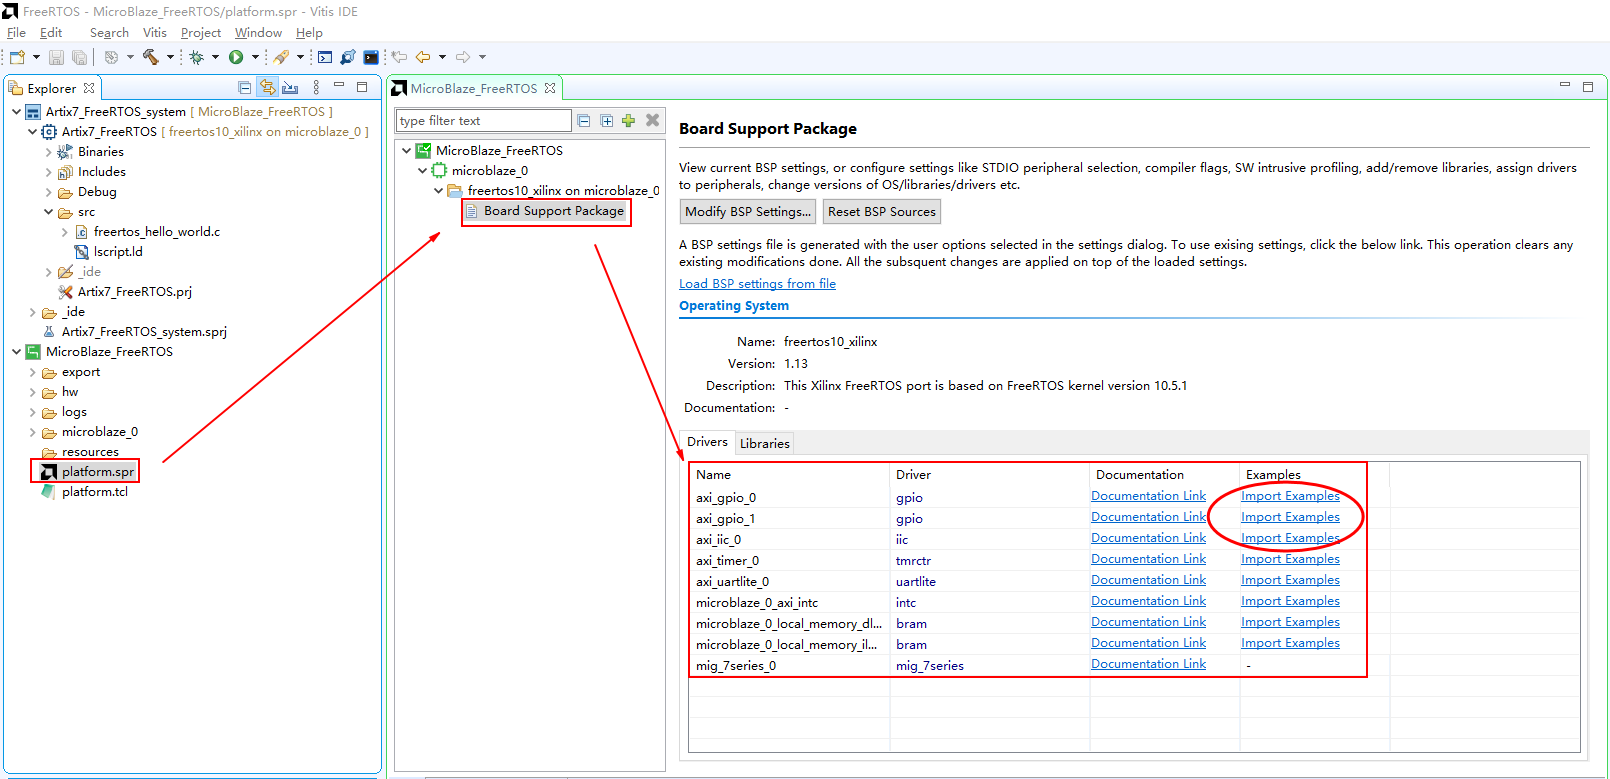Open Documentation Link for mig_7series_0
This screenshot has width=1610, height=779.
(1148, 664)
